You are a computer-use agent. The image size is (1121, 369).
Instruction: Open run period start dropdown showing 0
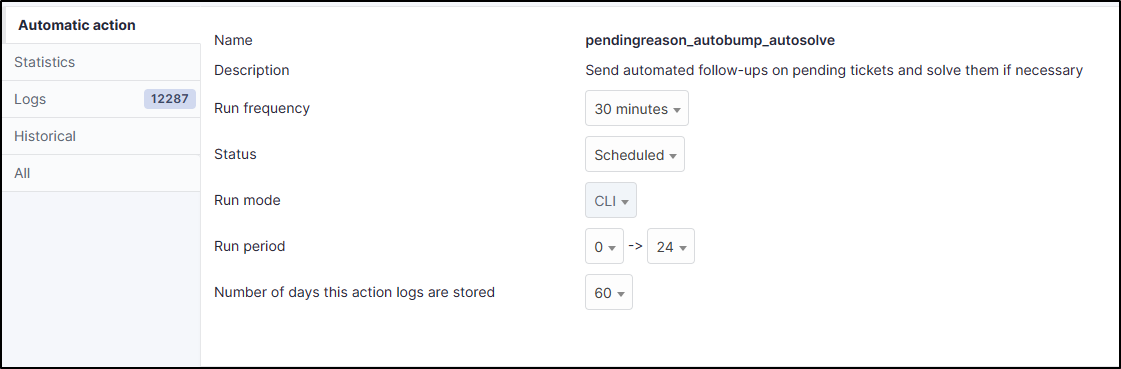604,247
